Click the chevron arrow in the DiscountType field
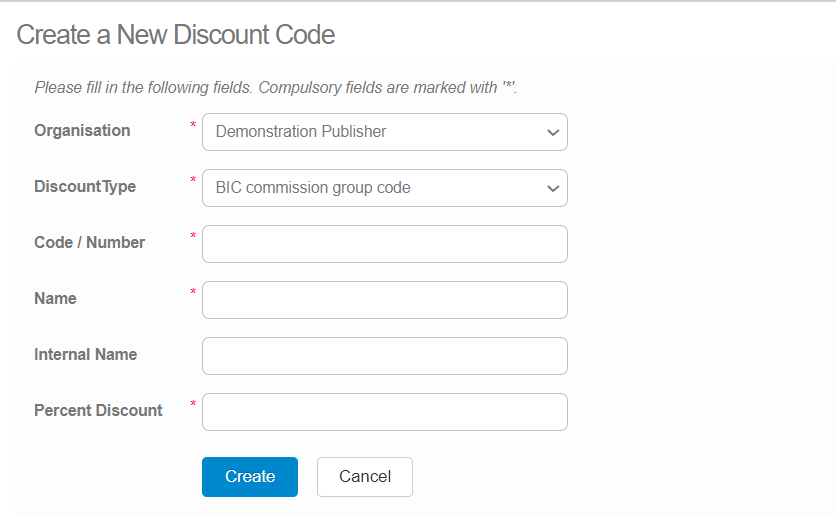836x516 pixels. tap(553, 188)
